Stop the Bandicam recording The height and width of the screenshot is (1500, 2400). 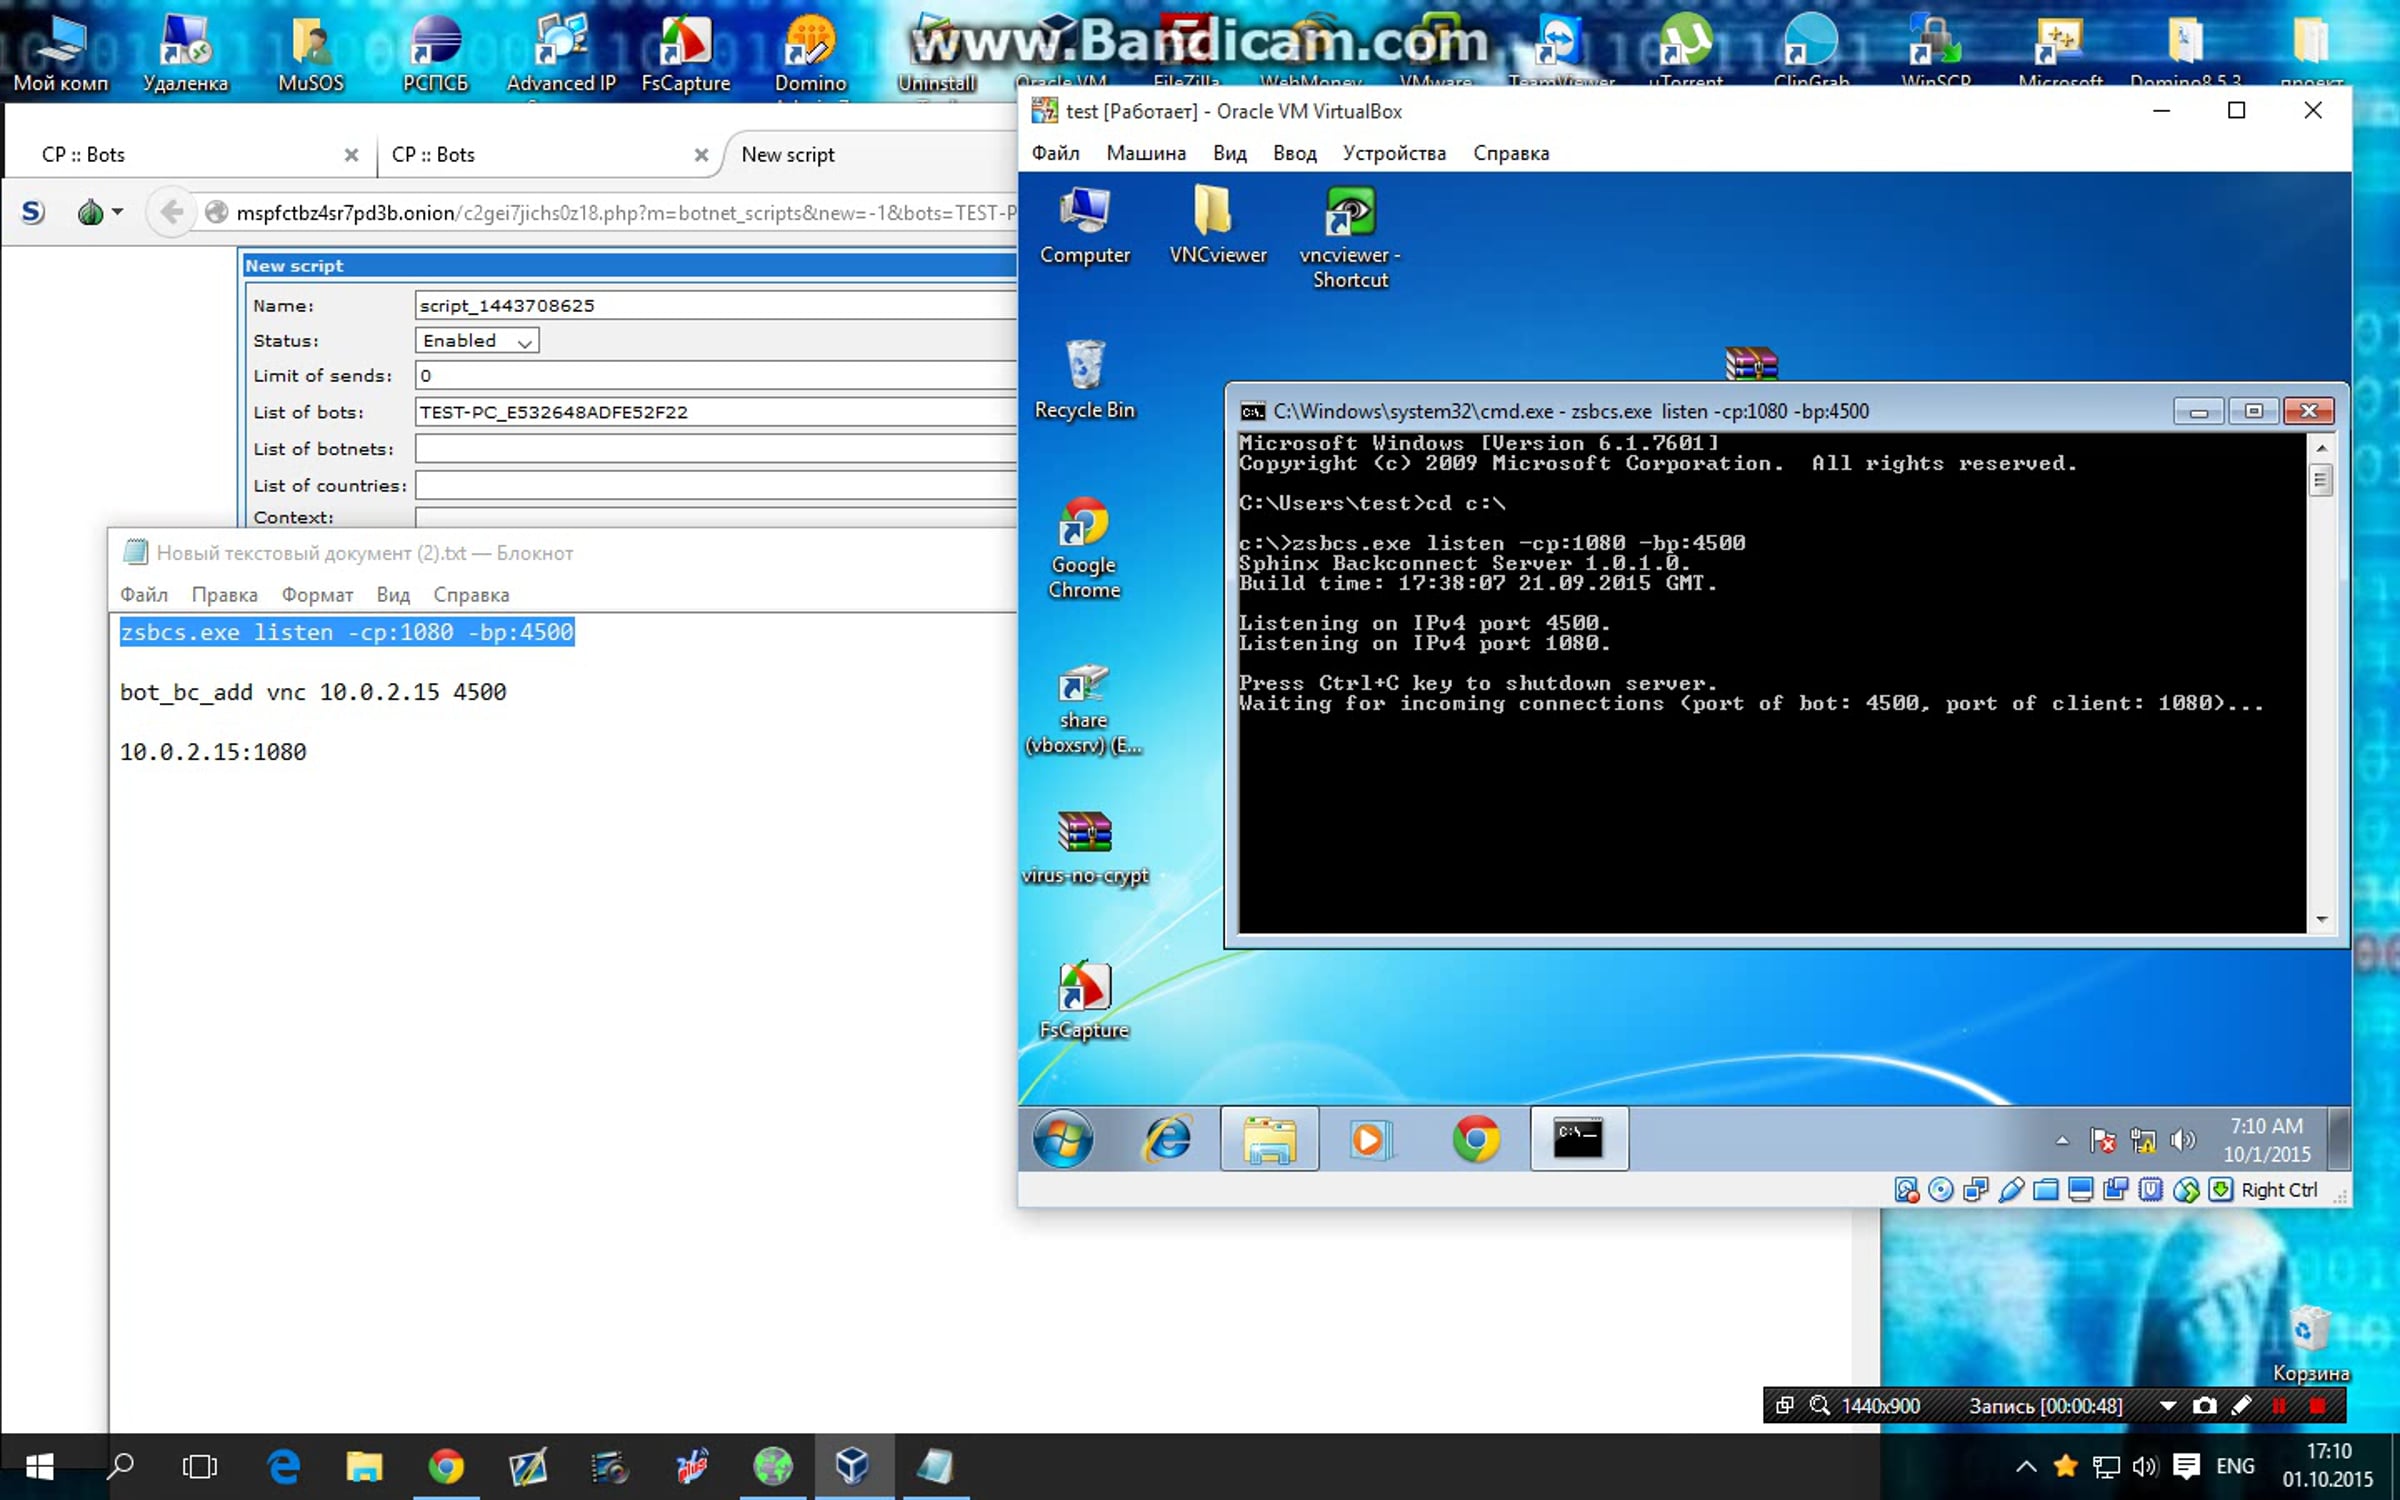[x=2317, y=1406]
